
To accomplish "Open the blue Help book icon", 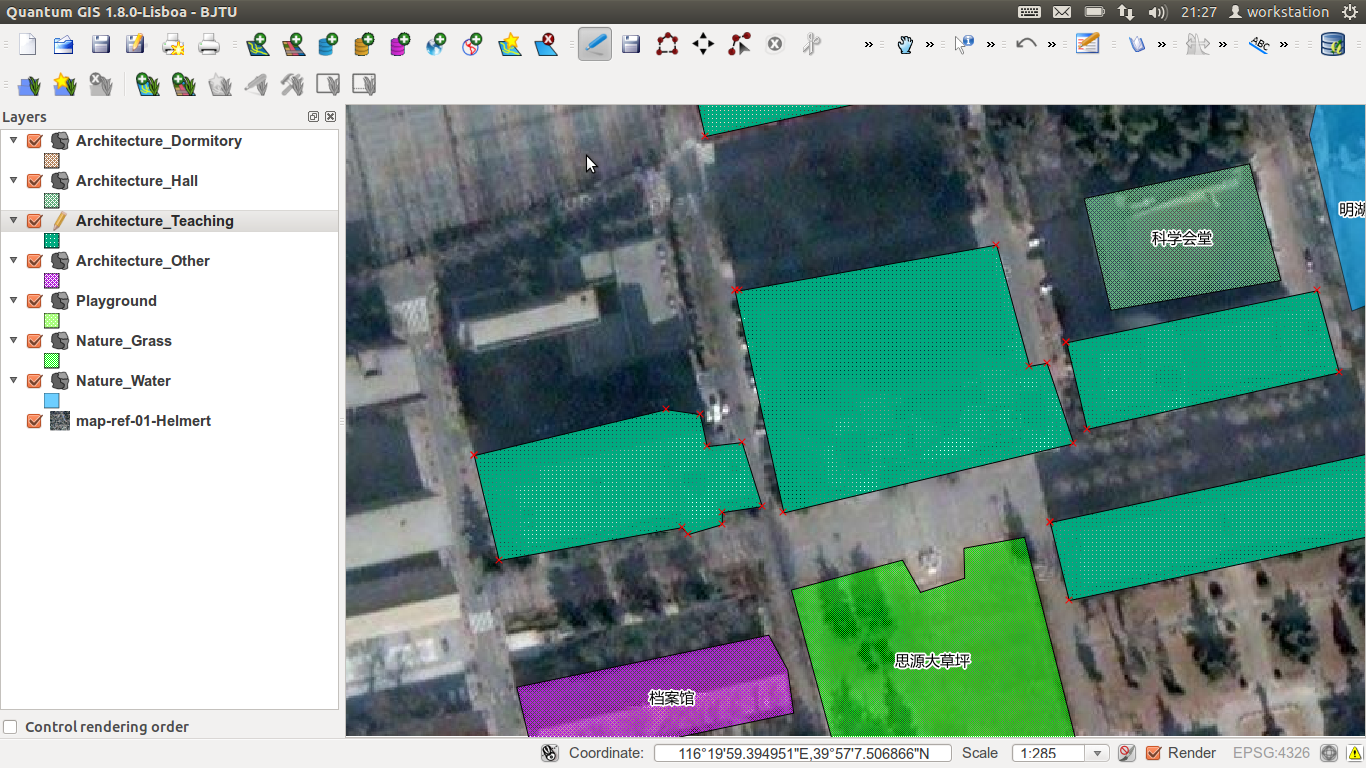I will point(1137,44).
